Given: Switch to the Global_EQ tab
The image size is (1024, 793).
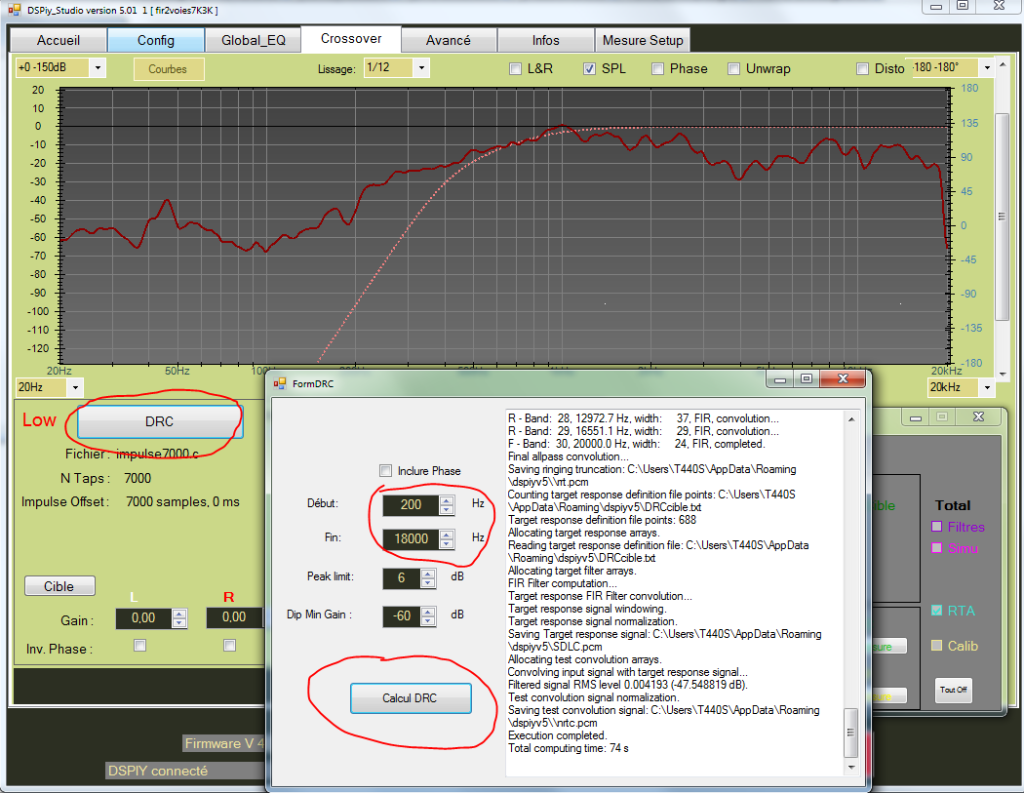Looking at the screenshot, I should (247, 41).
